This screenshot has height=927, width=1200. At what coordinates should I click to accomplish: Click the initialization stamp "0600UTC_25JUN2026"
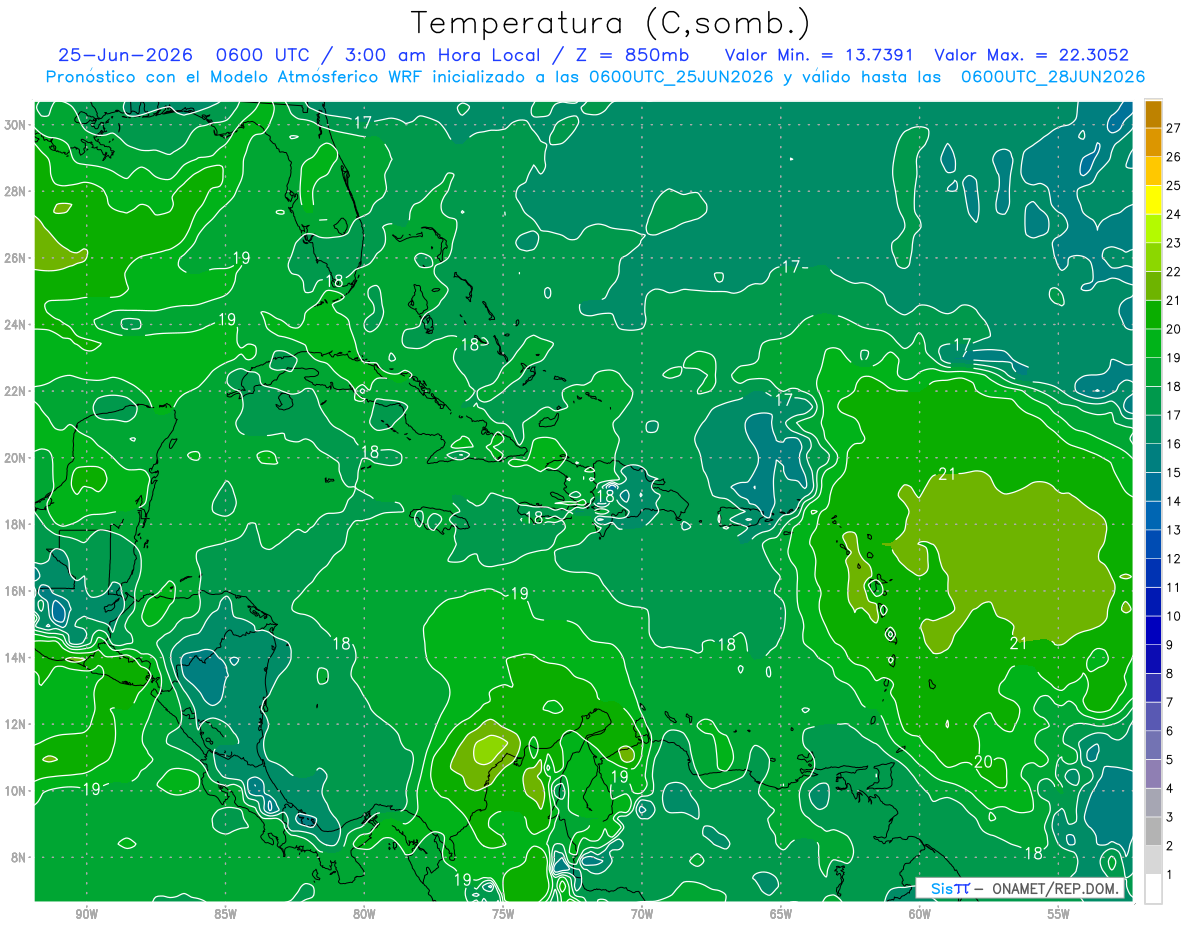pos(681,77)
